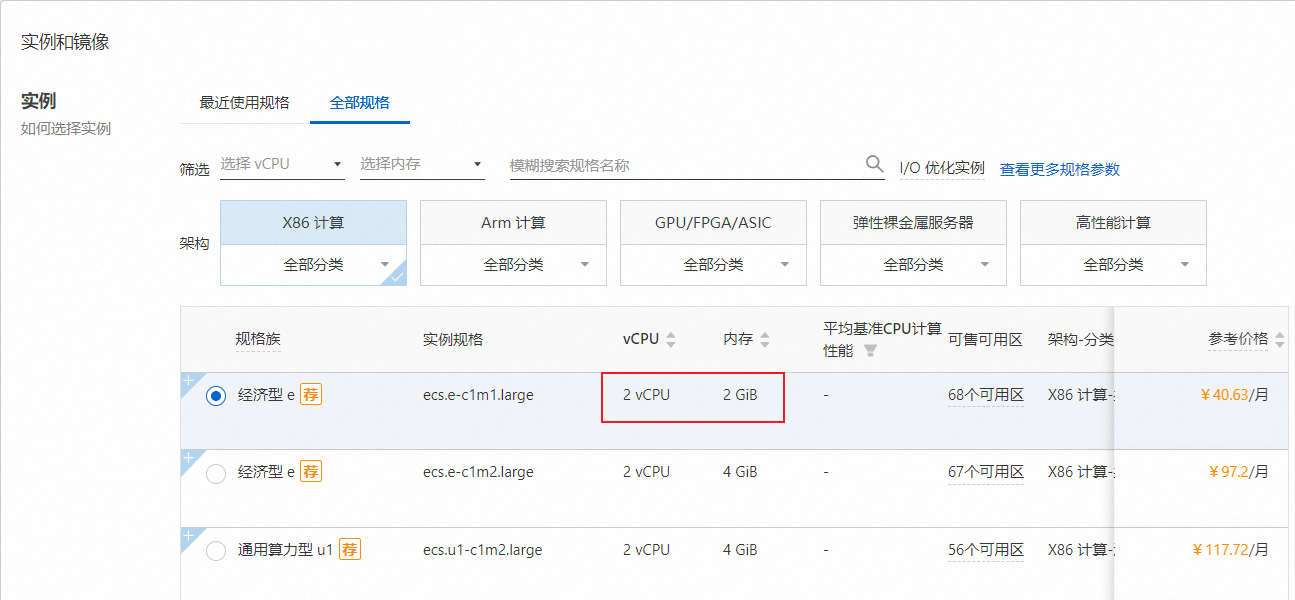The image size is (1295, 600).
Task: Open the 查看更多规格参数 link
Action: pos(1059,169)
